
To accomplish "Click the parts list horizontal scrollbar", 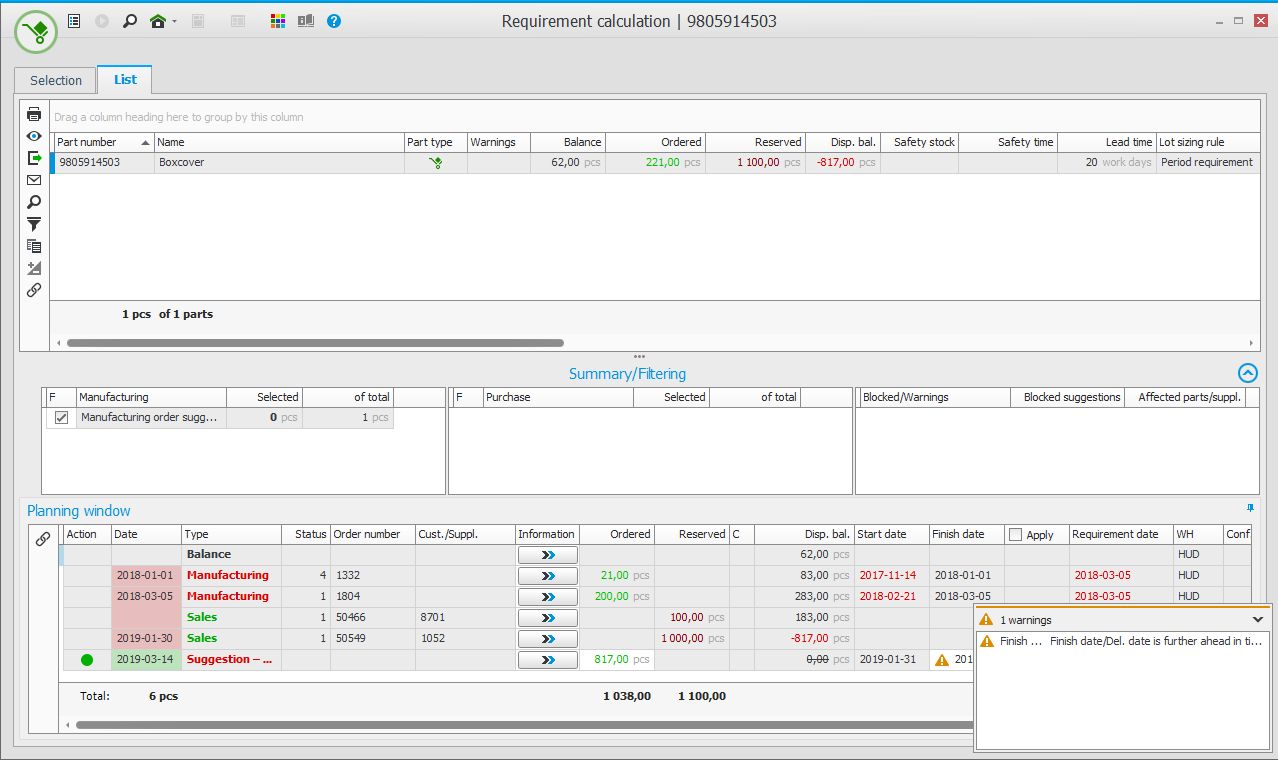I will coord(315,343).
